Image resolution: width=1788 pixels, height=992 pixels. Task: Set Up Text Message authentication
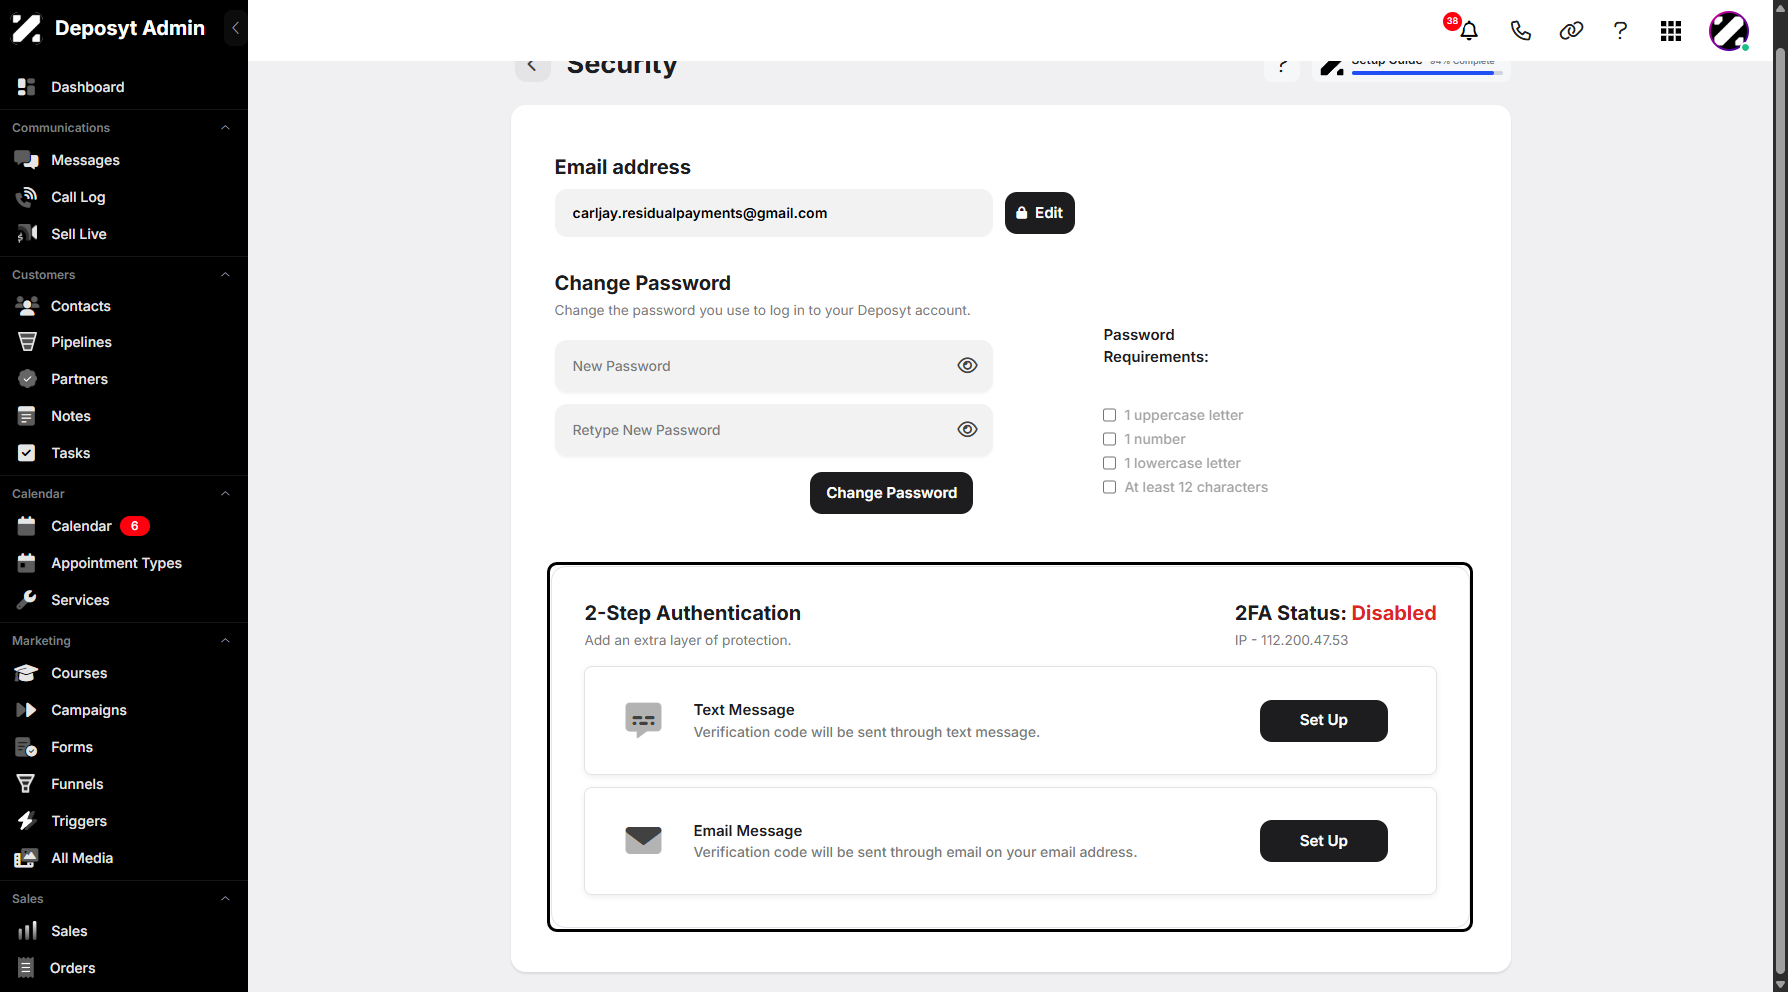(x=1323, y=721)
